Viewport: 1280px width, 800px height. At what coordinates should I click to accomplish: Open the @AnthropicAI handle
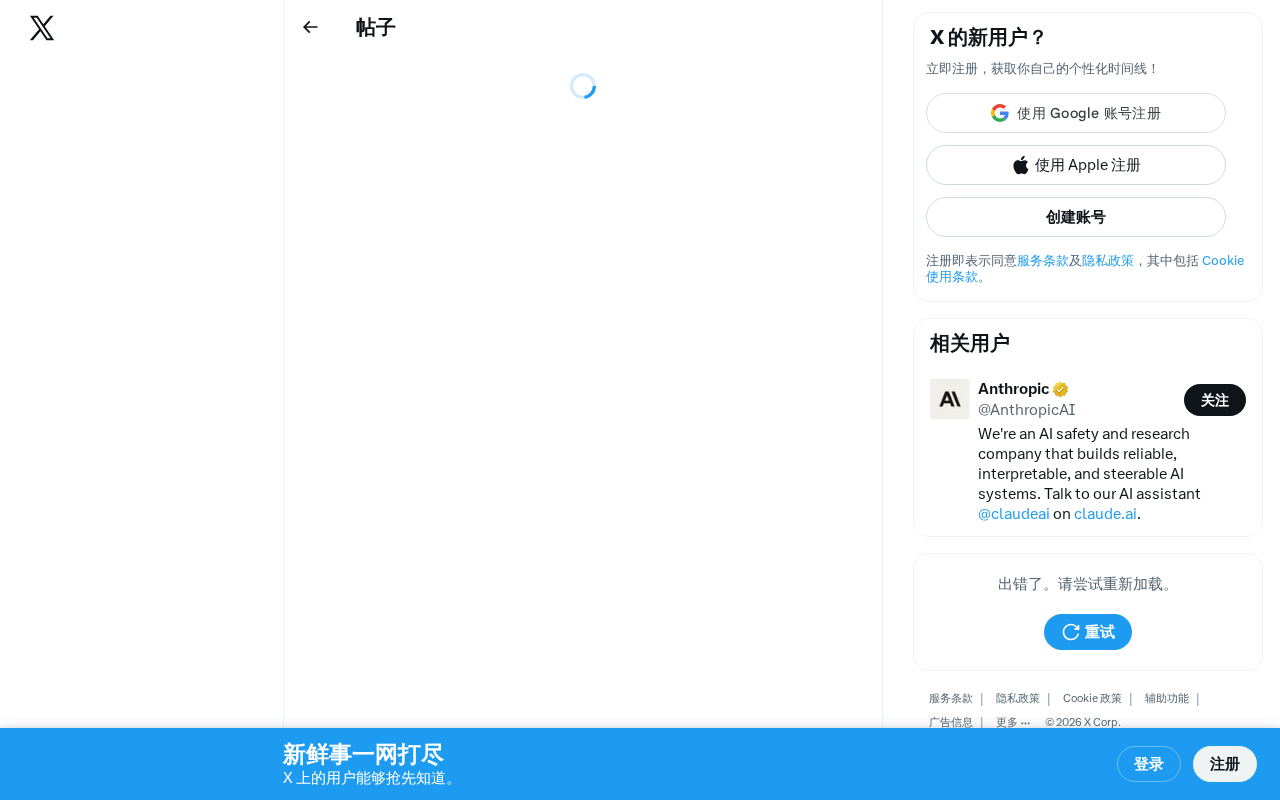pos(1027,409)
